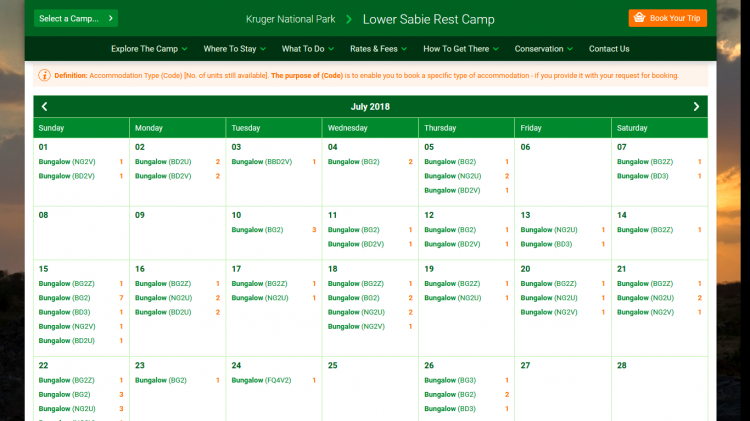The width and height of the screenshot is (750, 421).
Task: Click breadcrumb chevron after Kruger National Park
Action: (x=349, y=19)
